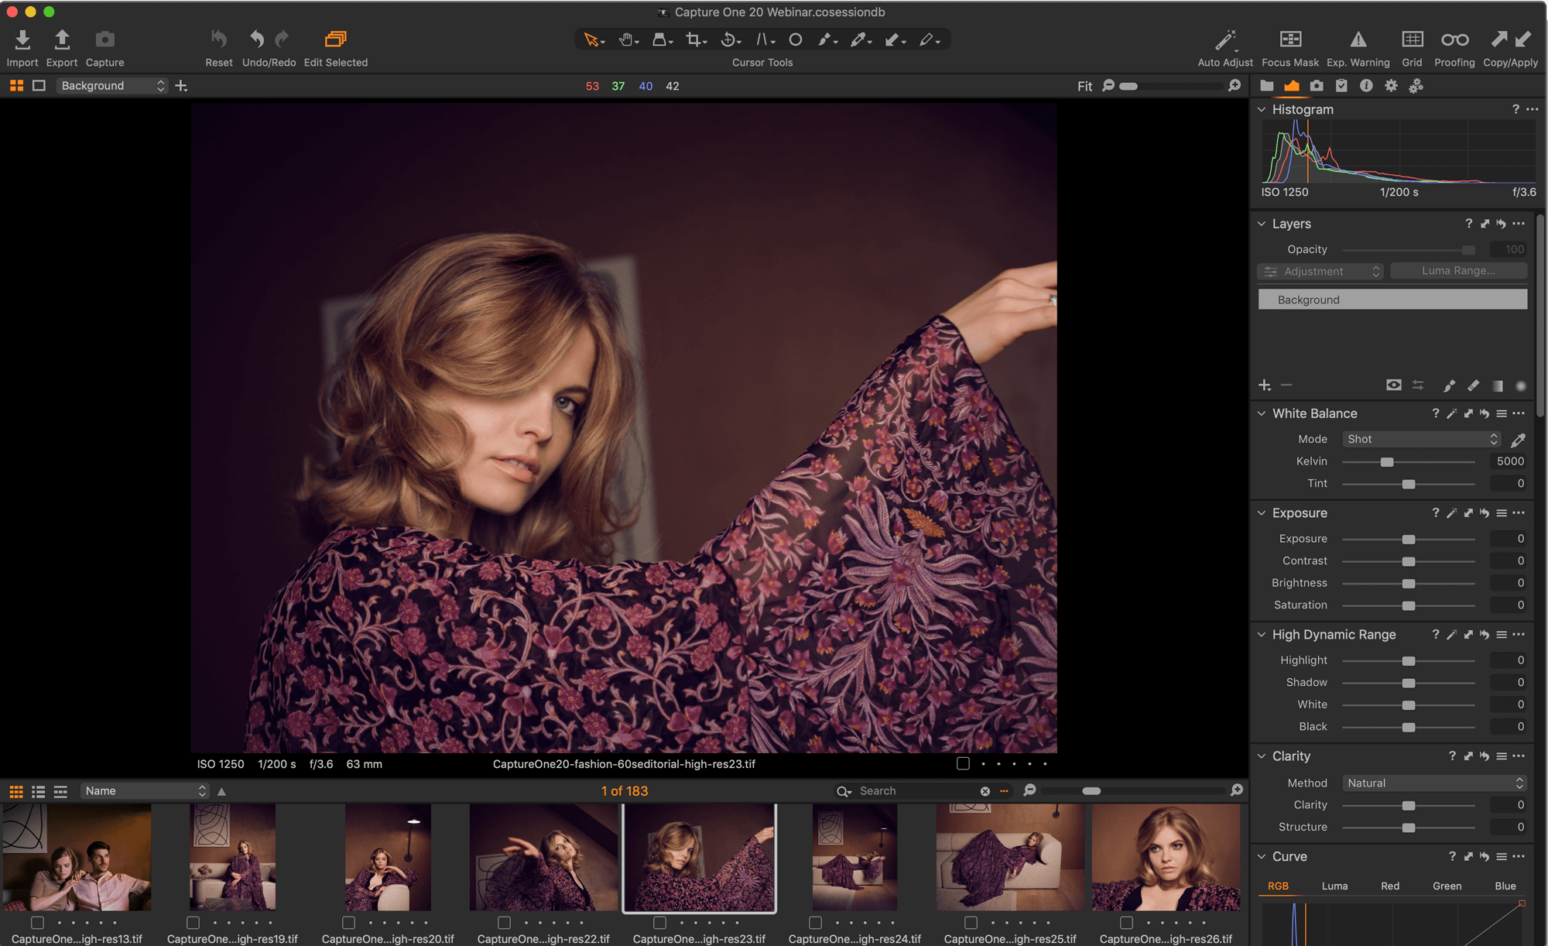Open the Capture menu toolbar icon
Image resolution: width=1548 pixels, height=946 pixels.
[104, 38]
